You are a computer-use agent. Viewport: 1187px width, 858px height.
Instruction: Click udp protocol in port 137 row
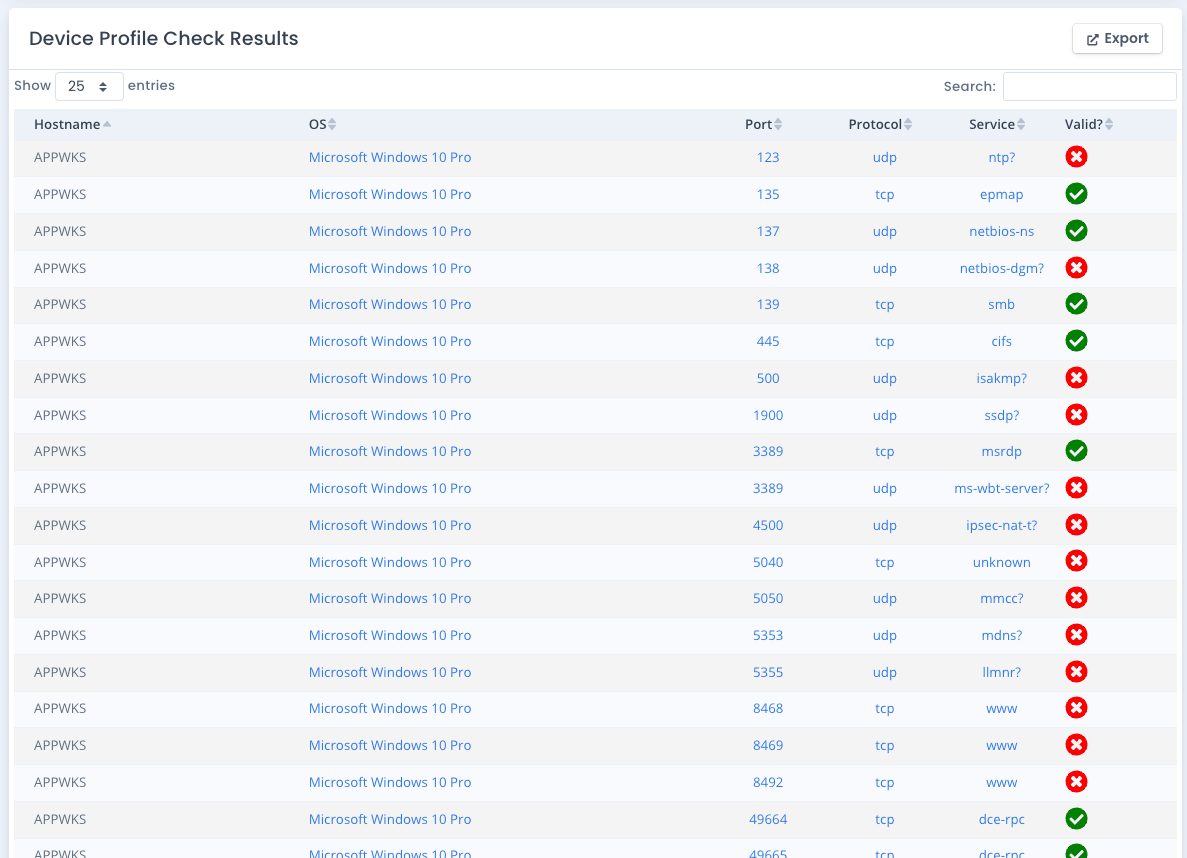(884, 232)
